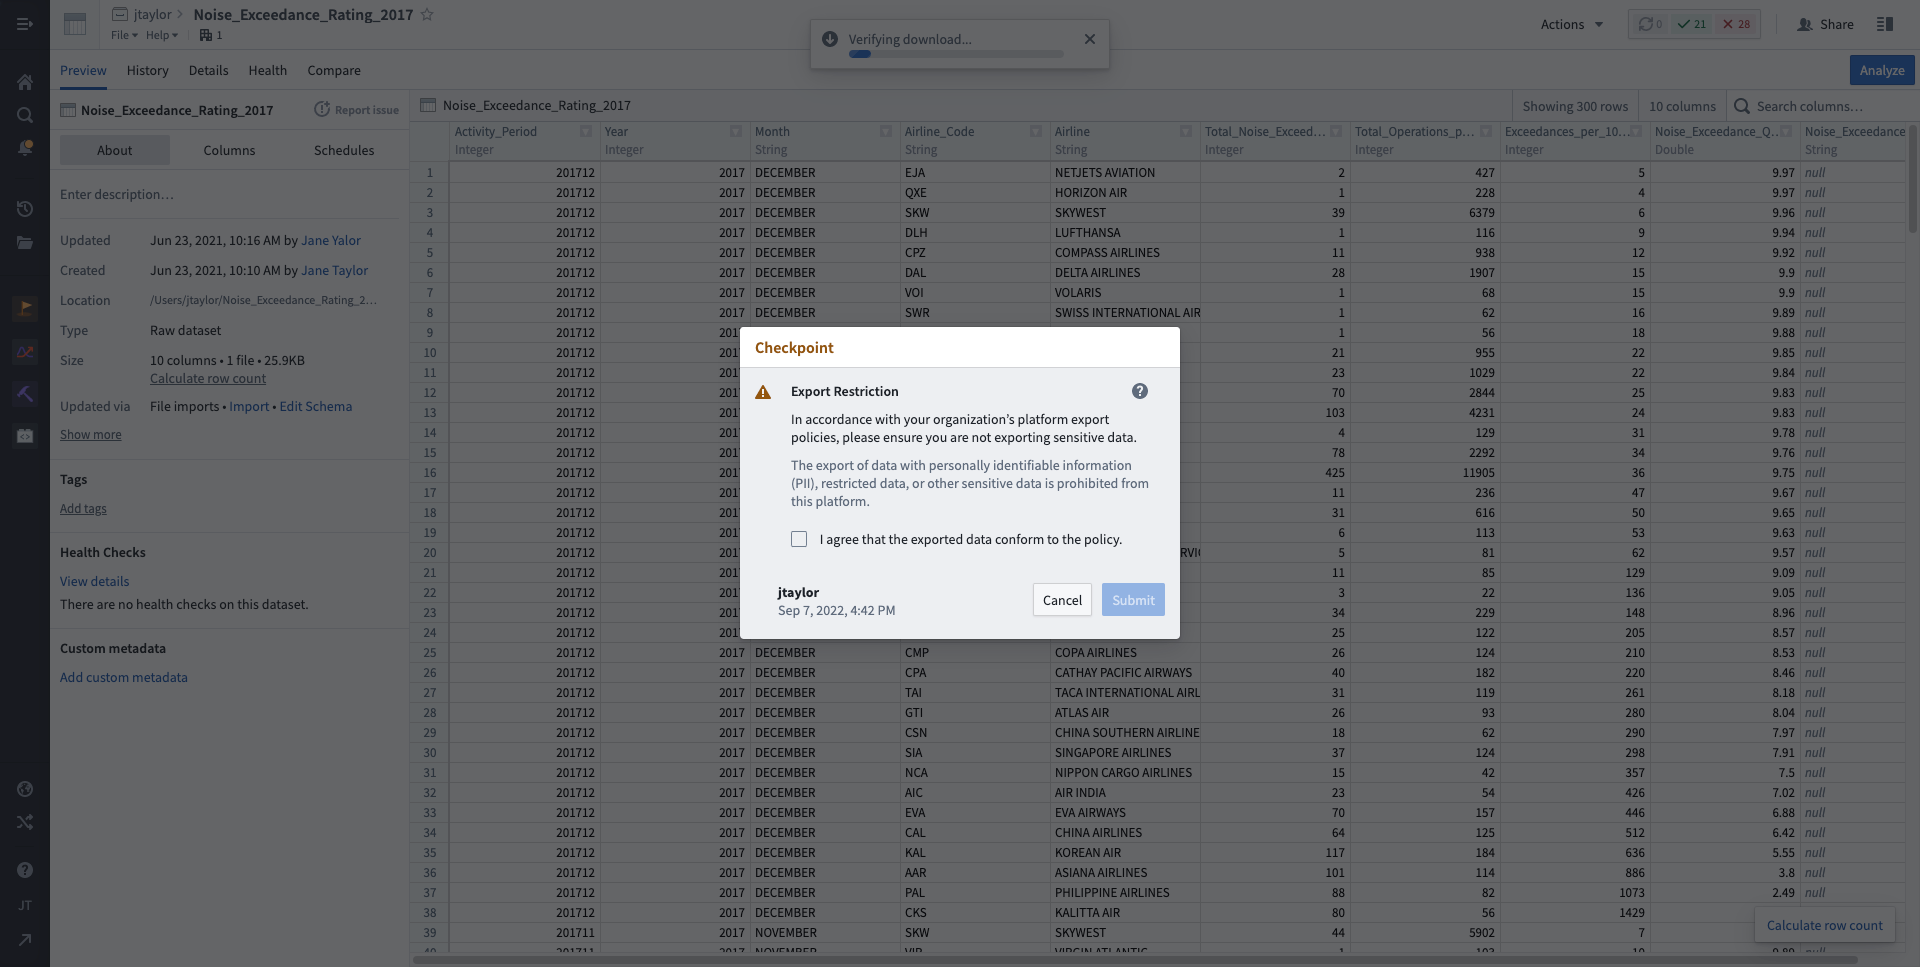Open the orange flag app in sidebar
The image size is (1920, 967).
25,308
